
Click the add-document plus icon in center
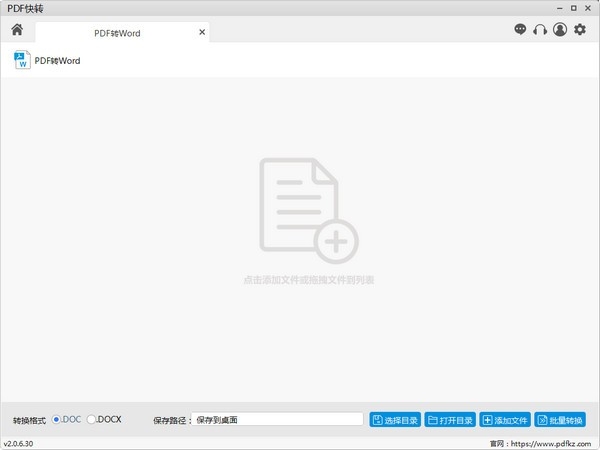pos(309,210)
